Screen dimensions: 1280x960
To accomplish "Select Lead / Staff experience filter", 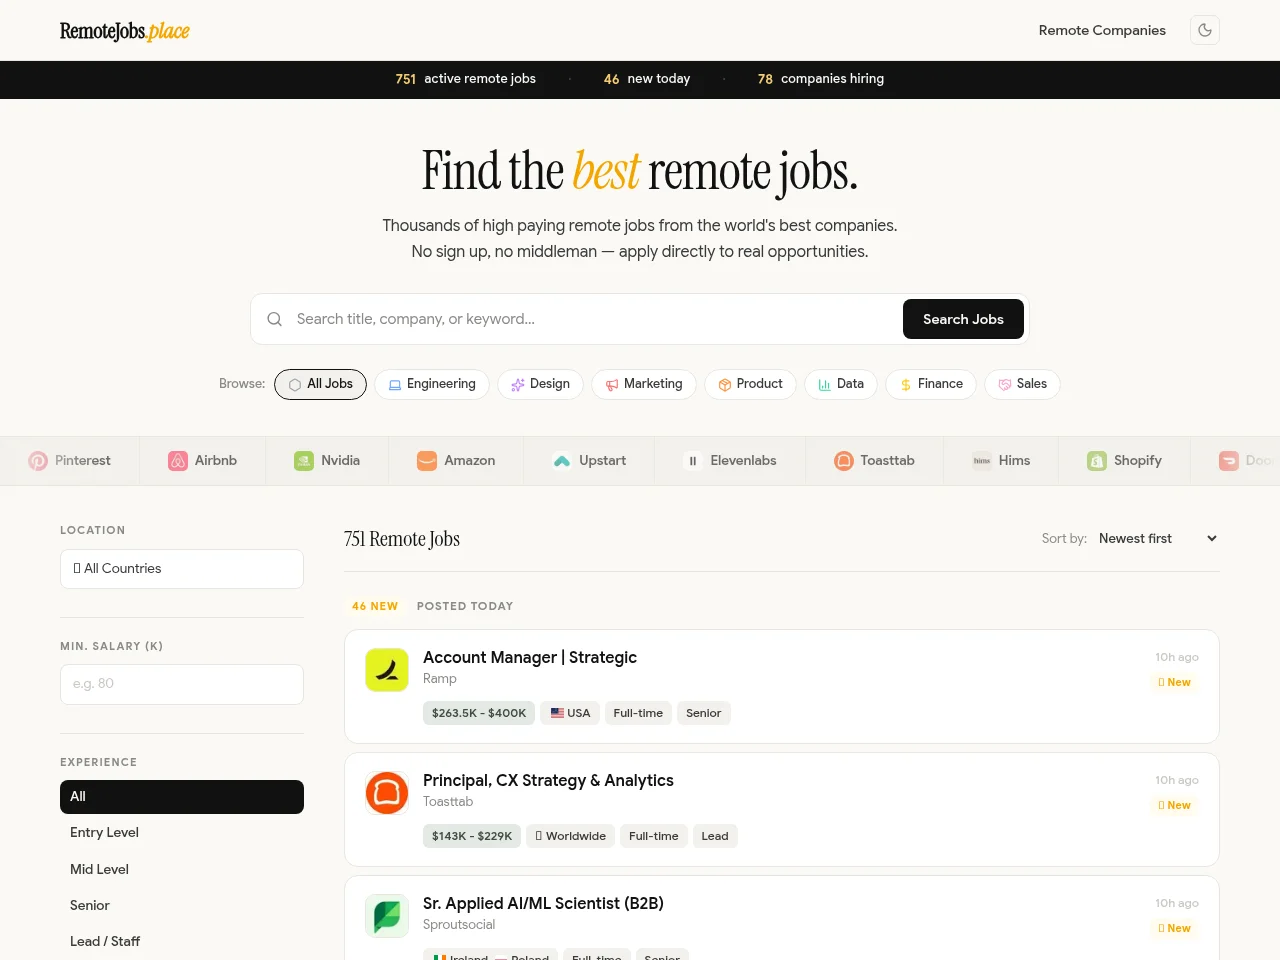I will coord(182,941).
